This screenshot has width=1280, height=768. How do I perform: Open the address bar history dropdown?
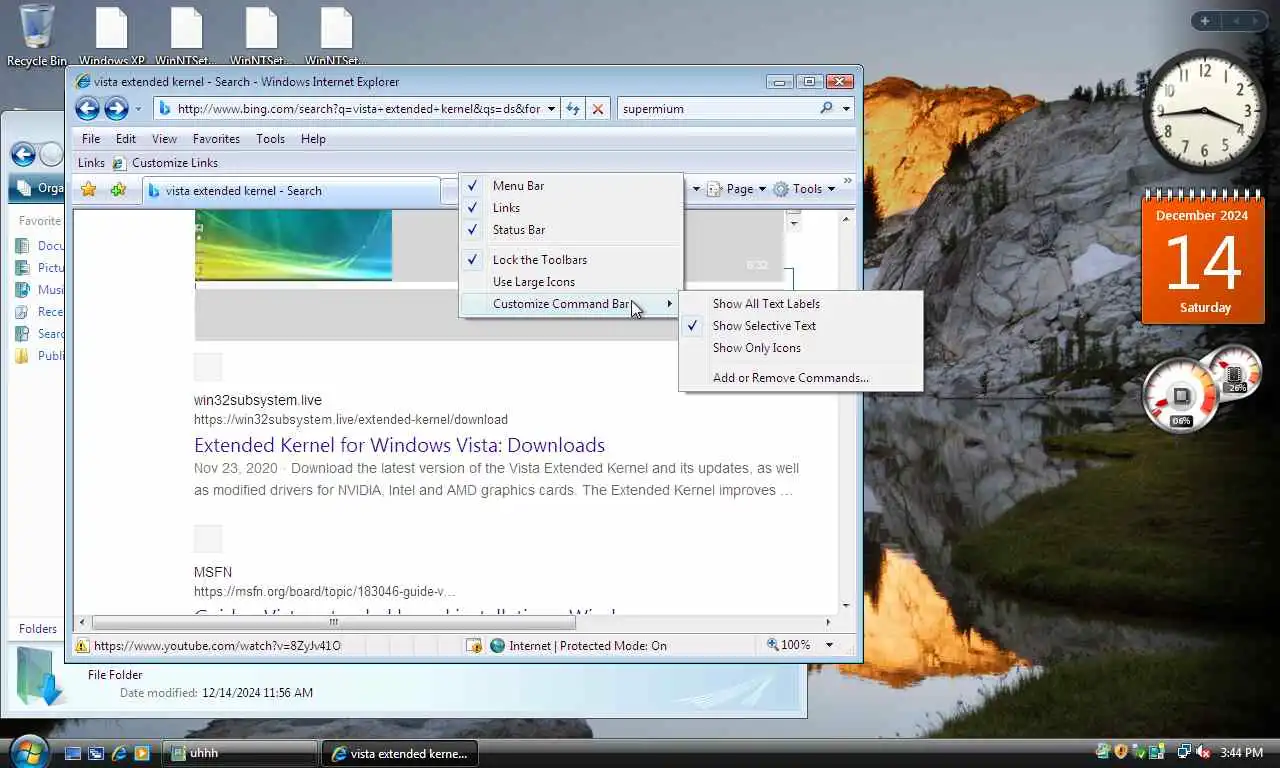pos(551,109)
